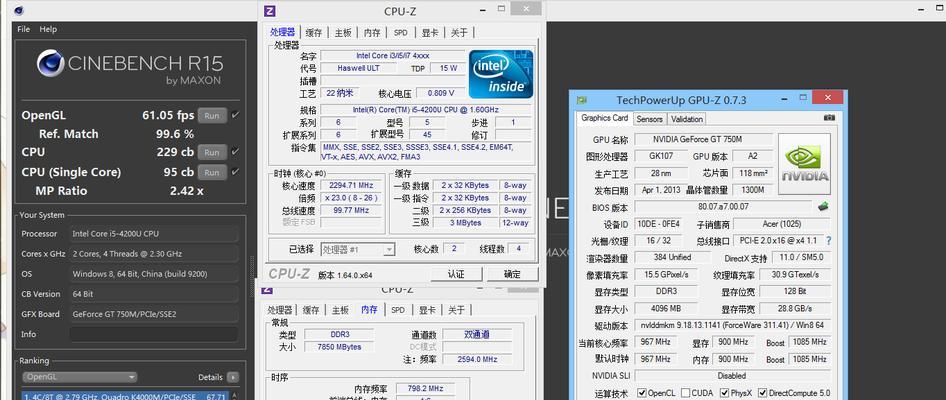Switch to 处理器 tab in memory CPU-Z window
946x400 pixels.
pyautogui.click(x=280, y=310)
